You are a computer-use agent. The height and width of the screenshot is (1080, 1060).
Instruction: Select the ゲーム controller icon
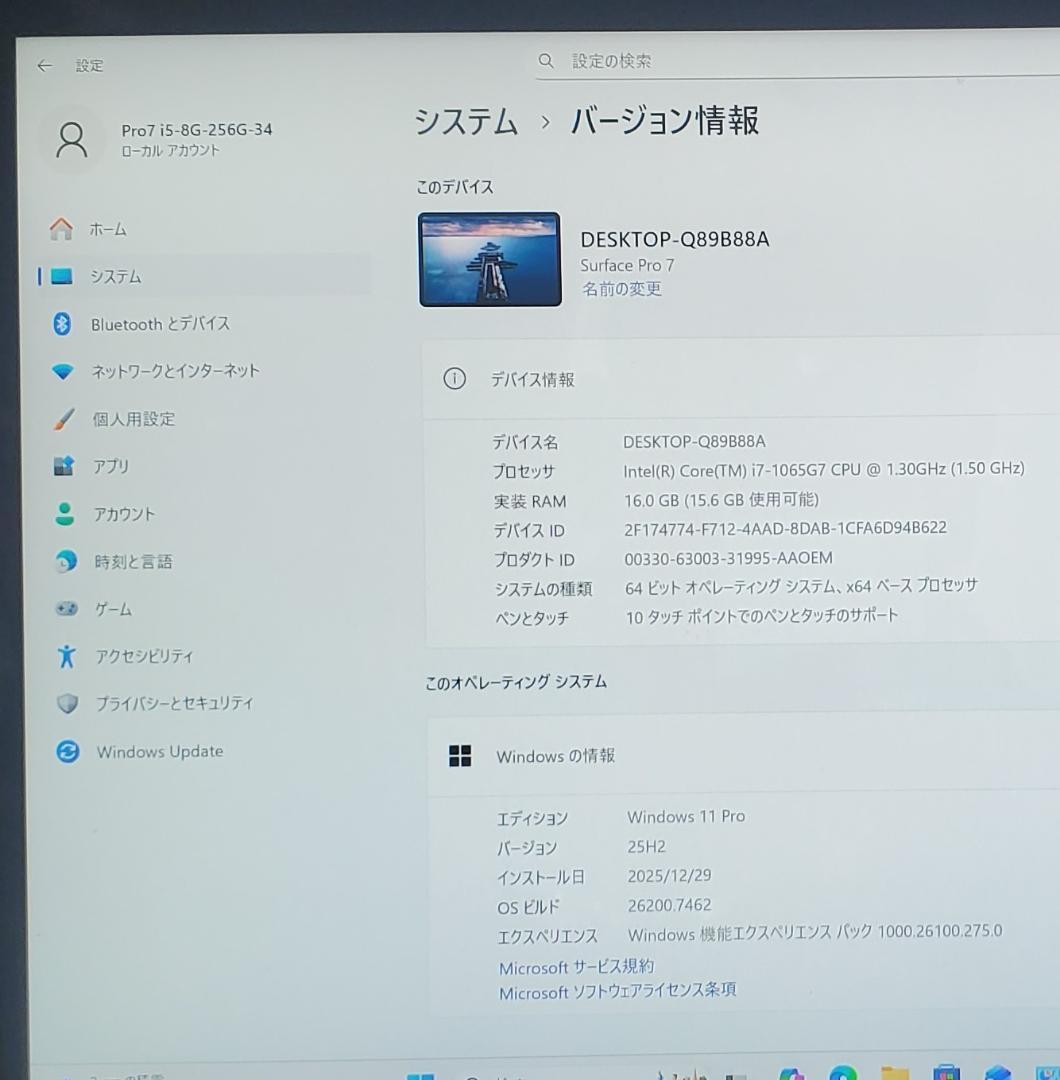point(64,609)
